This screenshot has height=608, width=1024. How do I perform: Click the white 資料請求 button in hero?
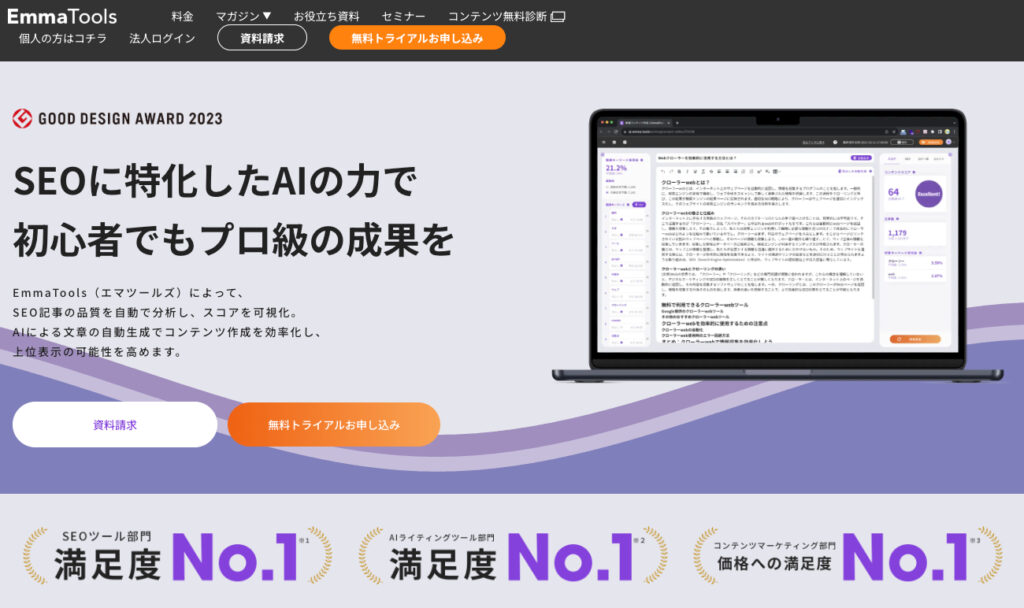tap(115, 424)
